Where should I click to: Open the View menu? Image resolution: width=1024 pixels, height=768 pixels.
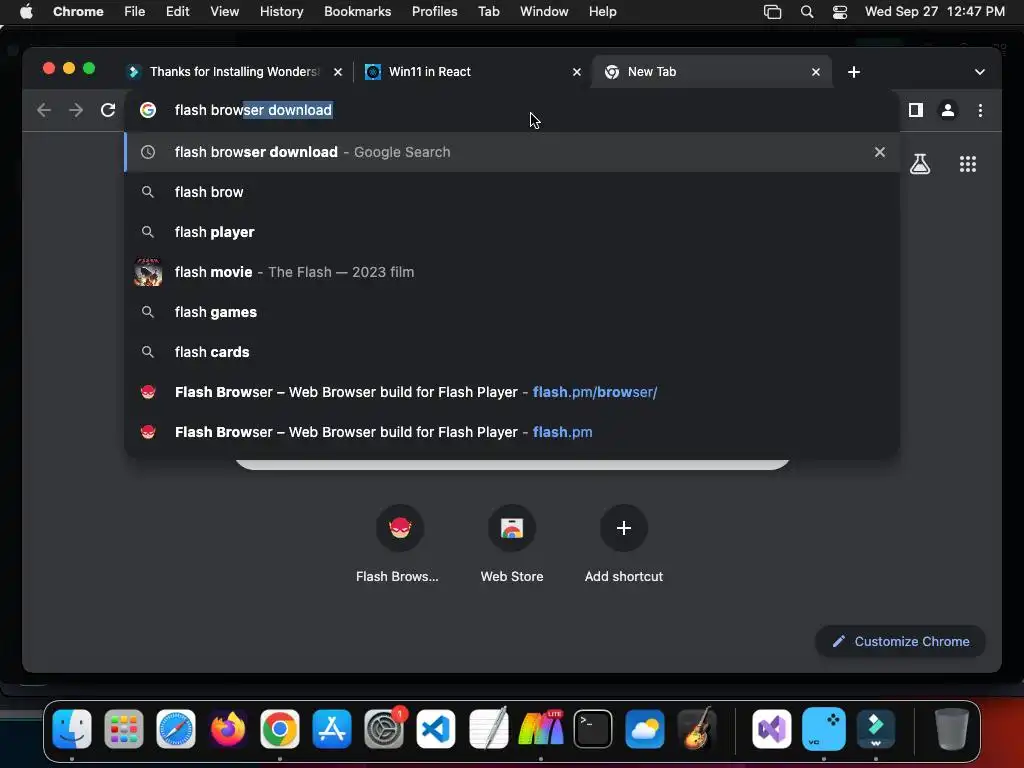tap(225, 12)
